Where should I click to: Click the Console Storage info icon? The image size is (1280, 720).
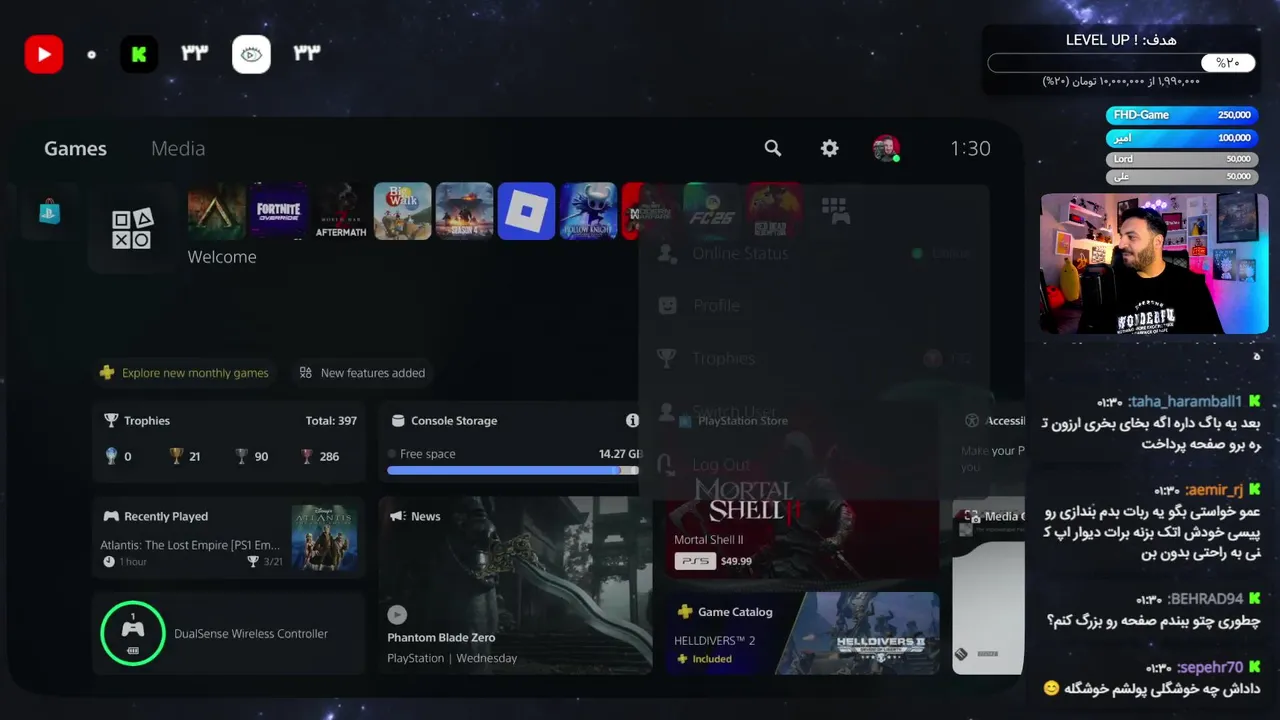click(x=632, y=421)
